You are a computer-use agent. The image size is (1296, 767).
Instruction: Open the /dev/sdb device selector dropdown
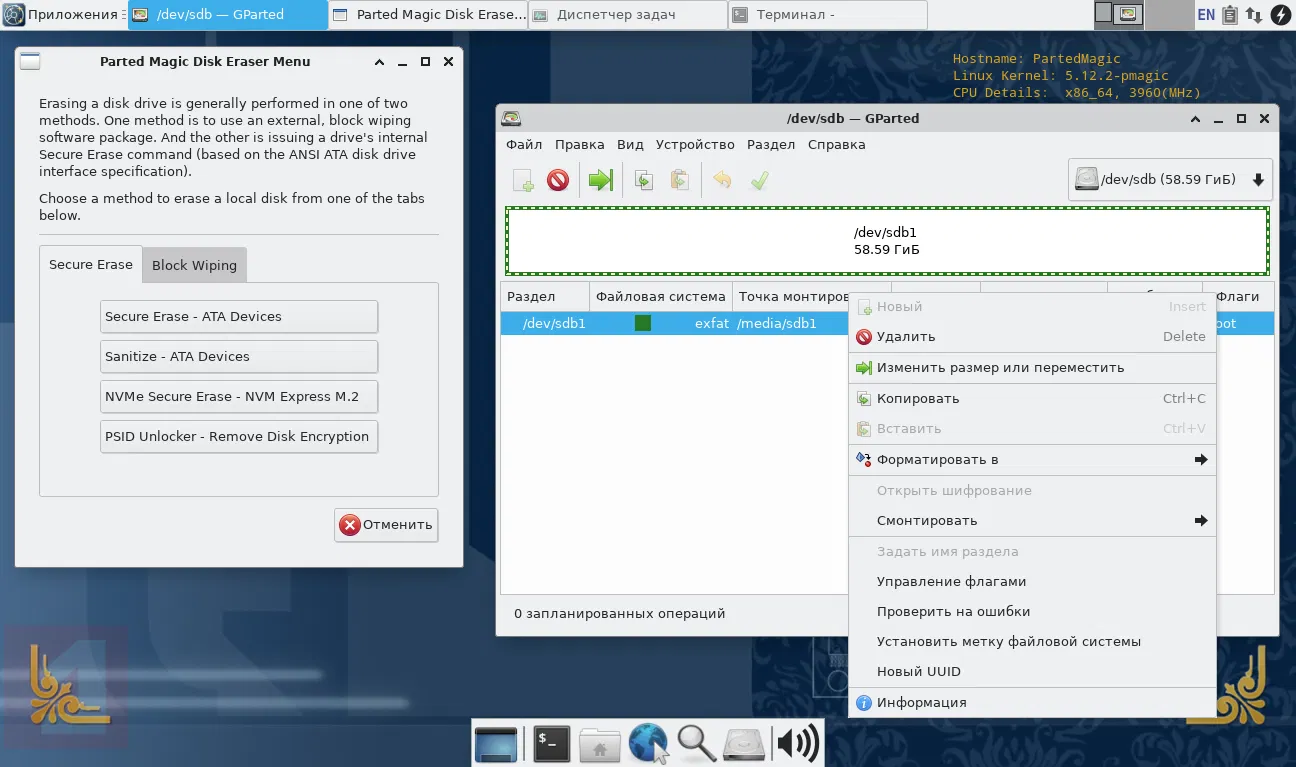click(1170, 180)
